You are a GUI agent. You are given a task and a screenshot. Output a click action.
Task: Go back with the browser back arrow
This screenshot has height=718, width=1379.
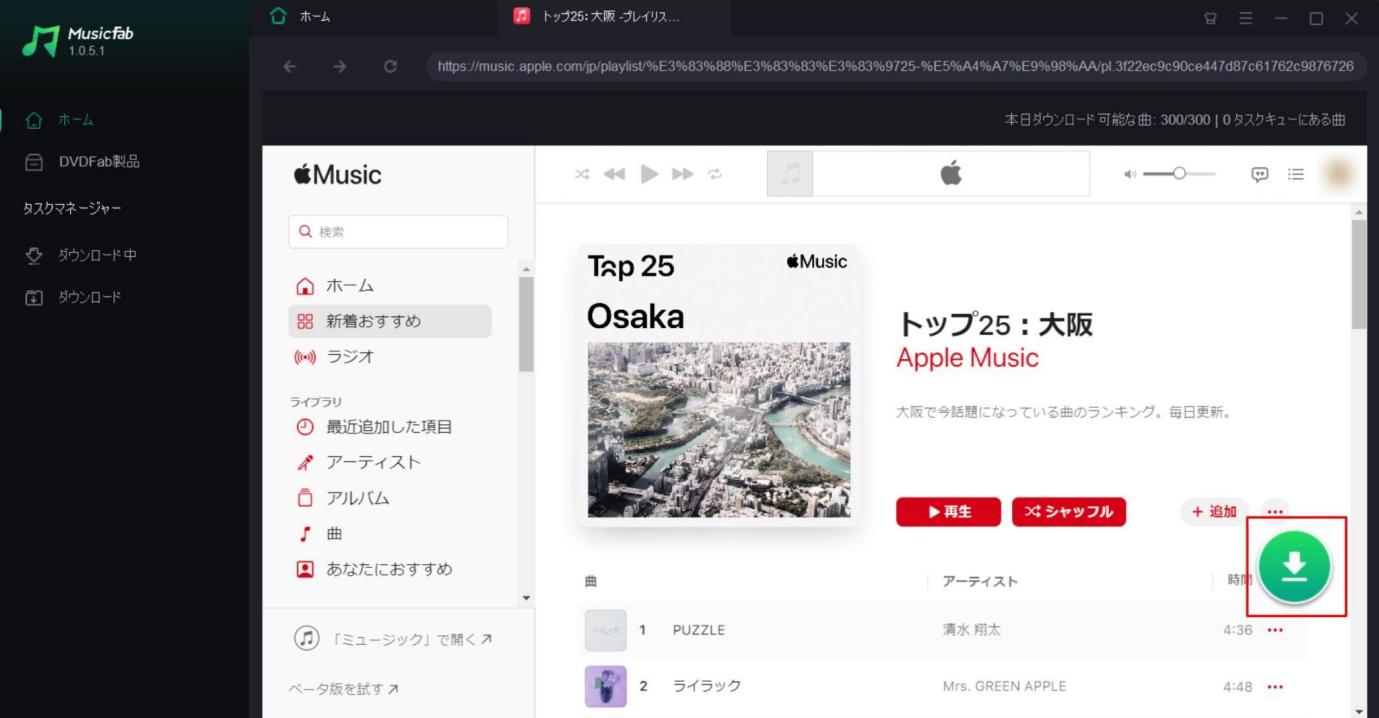pyautogui.click(x=290, y=67)
